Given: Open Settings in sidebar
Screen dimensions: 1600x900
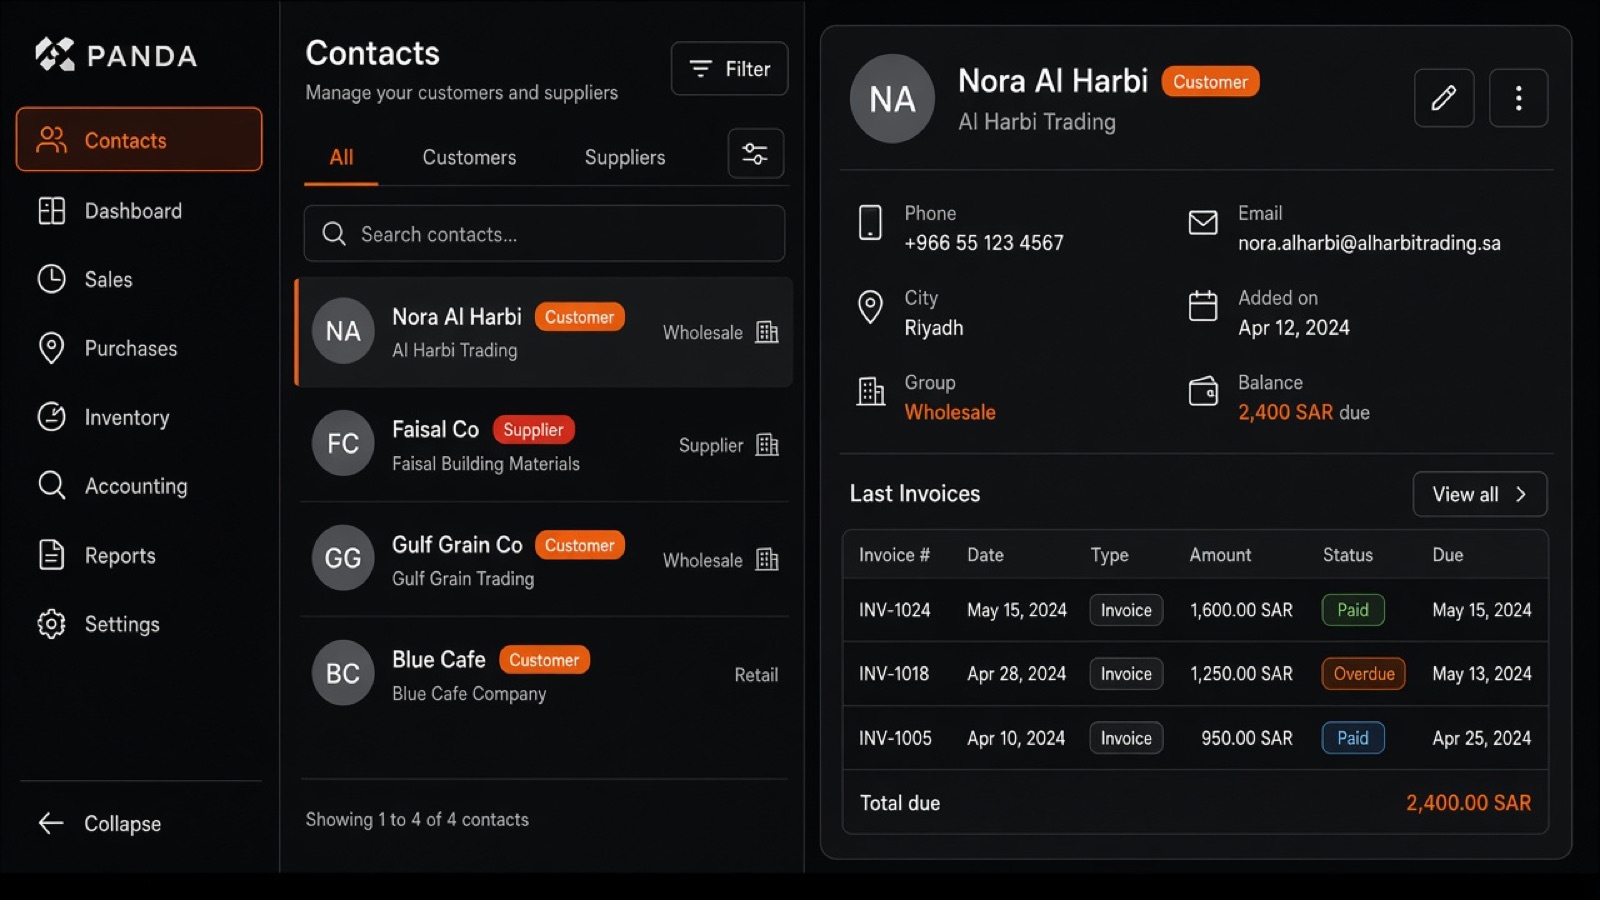Looking at the screenshot, I should click(x=139, y=624).
